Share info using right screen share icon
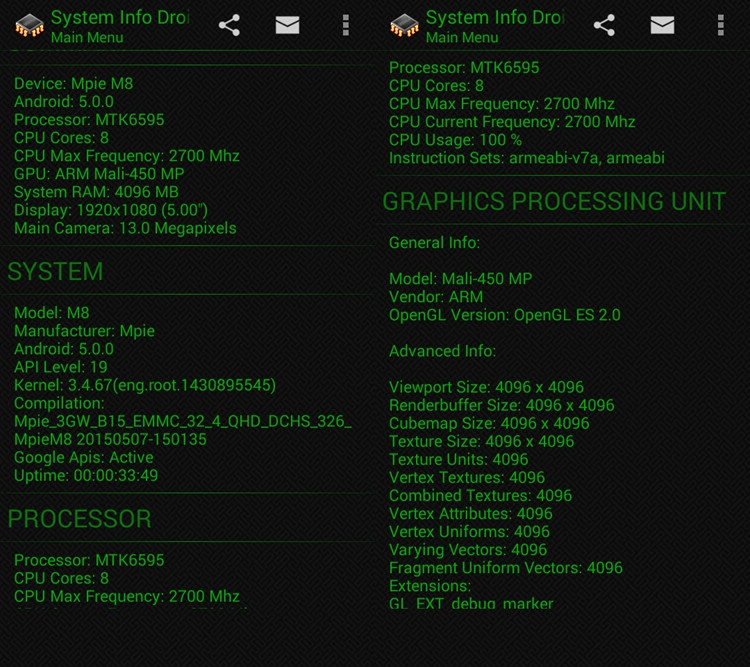Image resolution: width=750 pixels, height=667 pixels. click(x=604, y=25)
